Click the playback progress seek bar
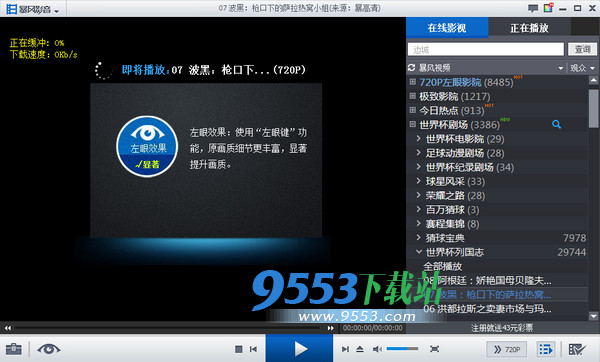The image size is (600, 362). [x=168, y=328]
